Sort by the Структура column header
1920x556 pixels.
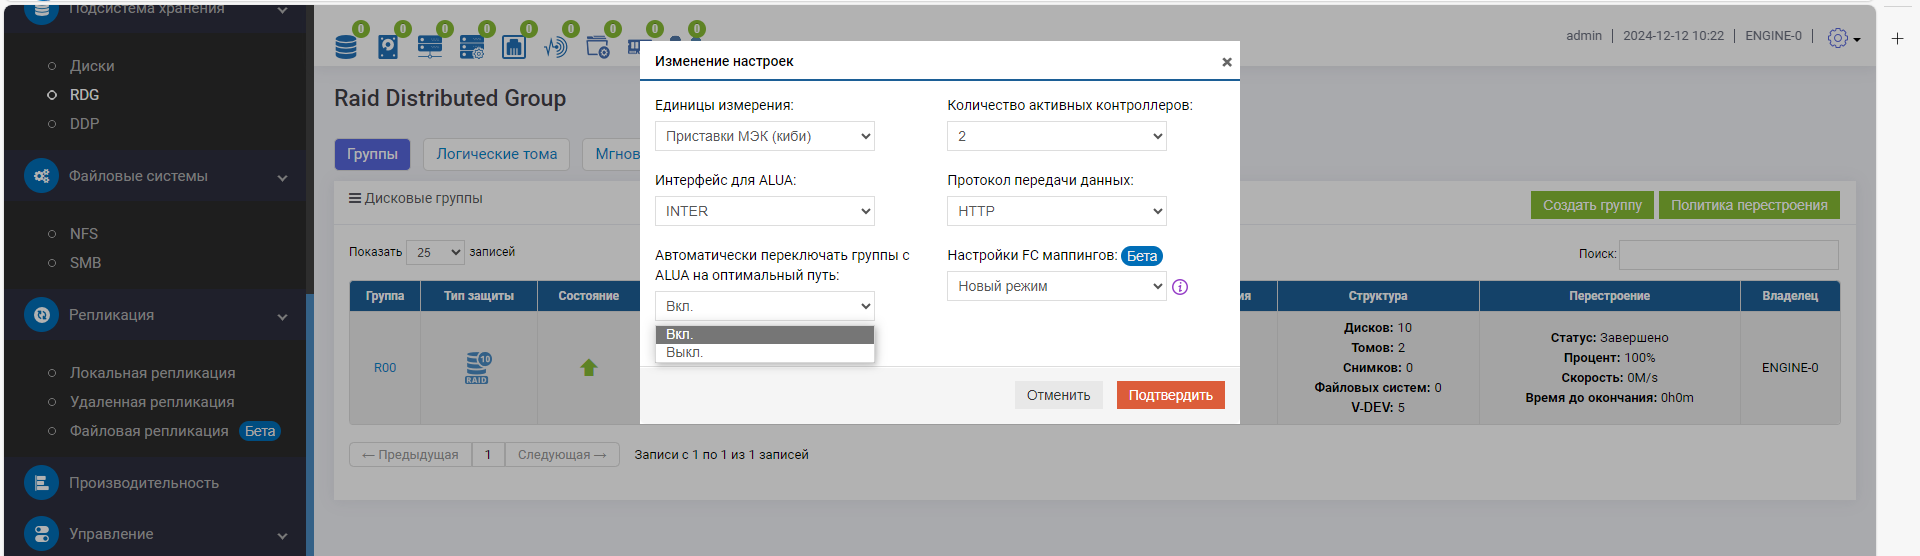1378,296
